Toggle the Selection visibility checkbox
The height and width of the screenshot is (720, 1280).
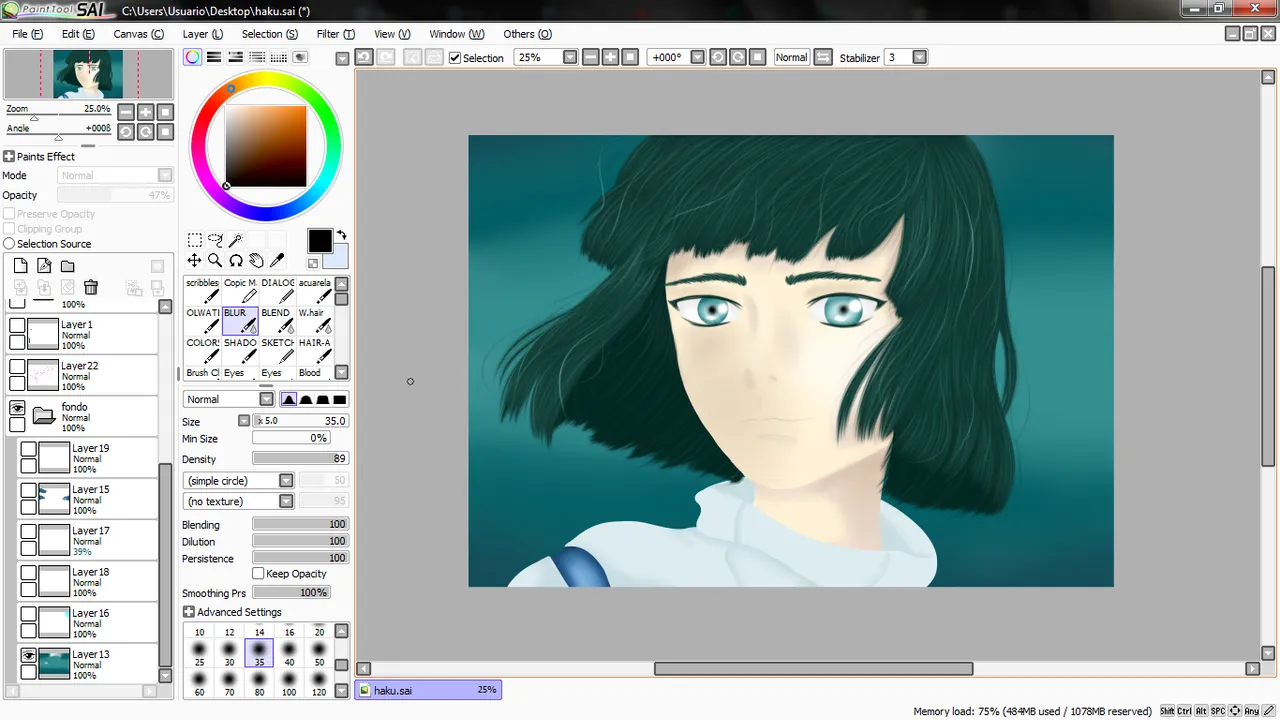pyautogui.click(x=455, y=58)
